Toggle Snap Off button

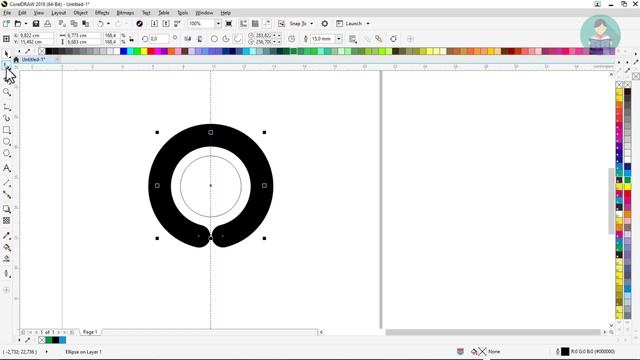281,24
